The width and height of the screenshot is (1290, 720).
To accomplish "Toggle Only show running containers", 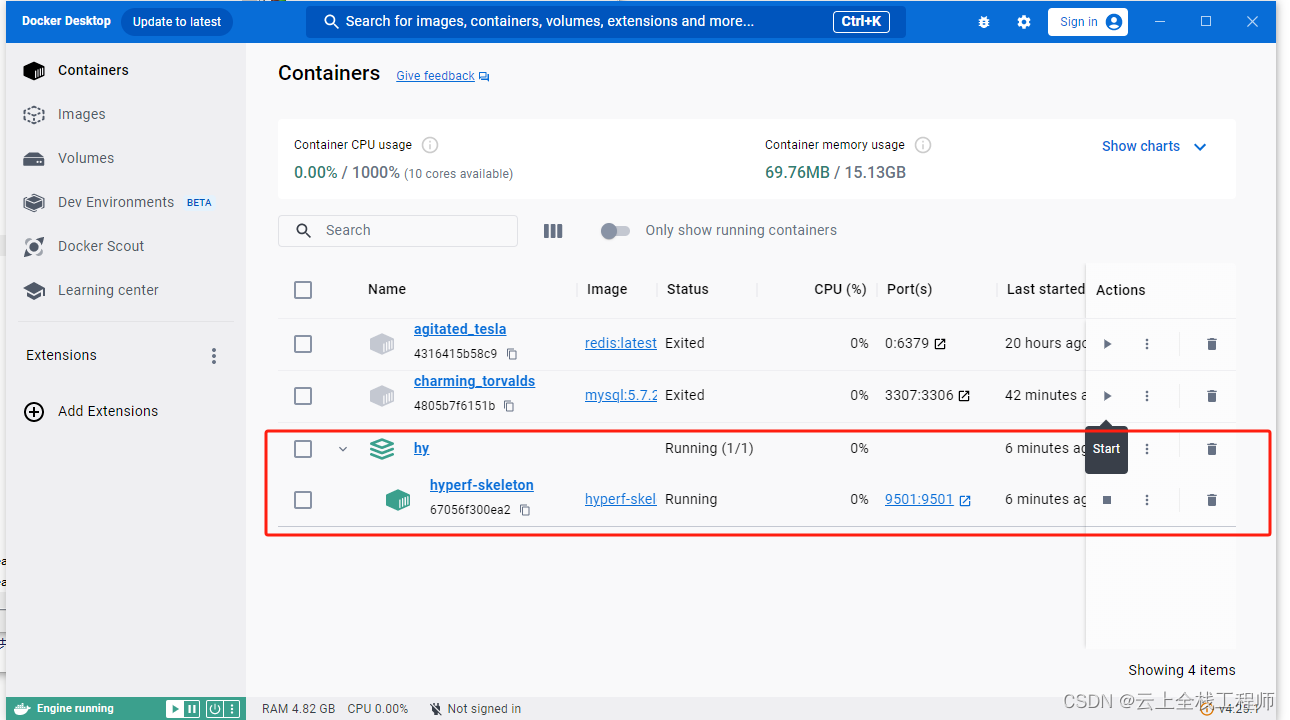I will coord(615,231).
